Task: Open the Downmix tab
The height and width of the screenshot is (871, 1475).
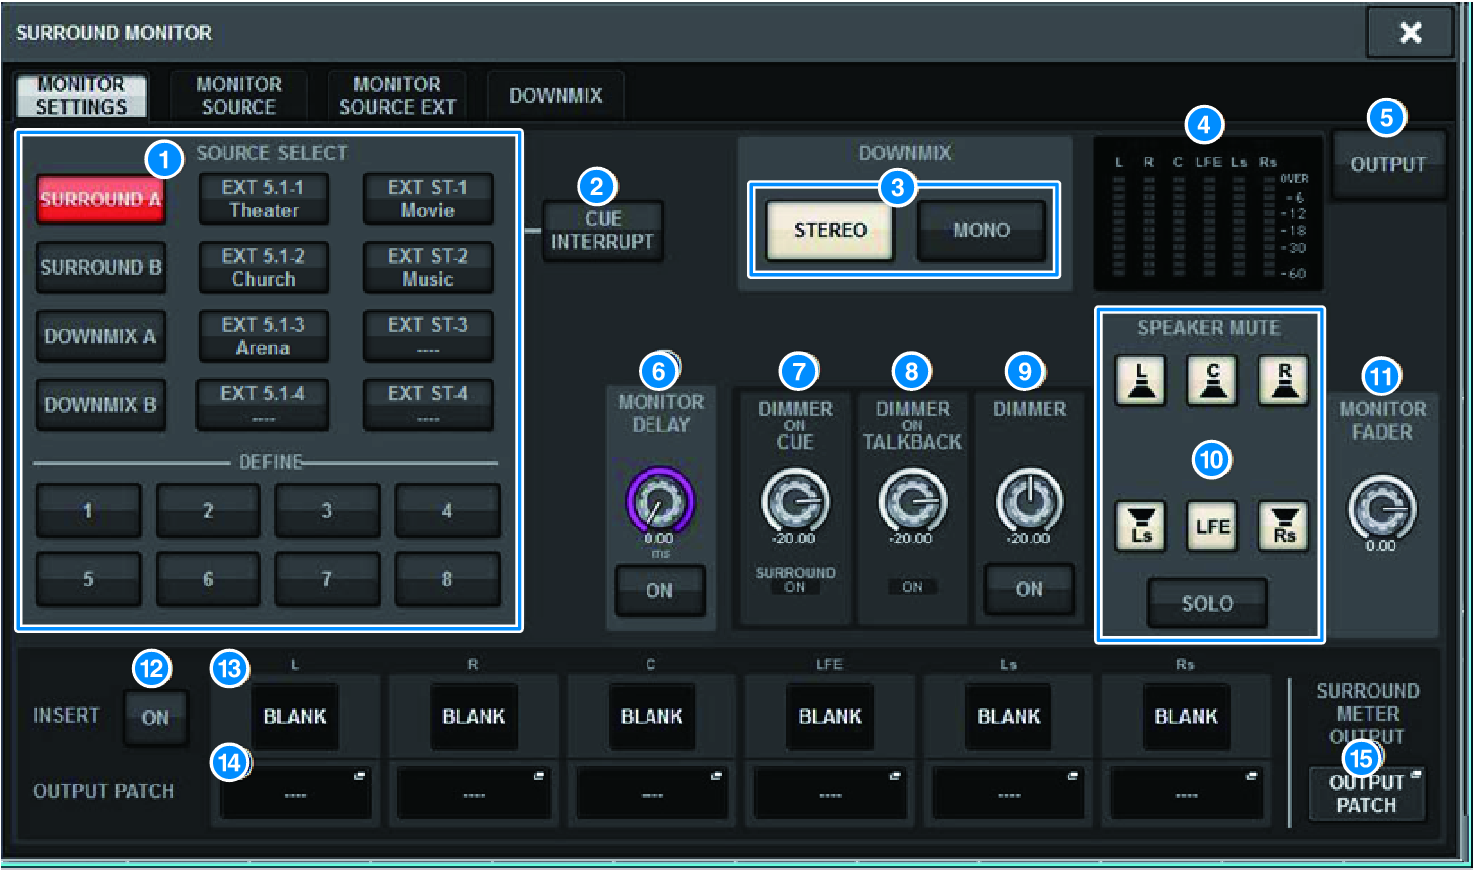Action: coord(555,96)
